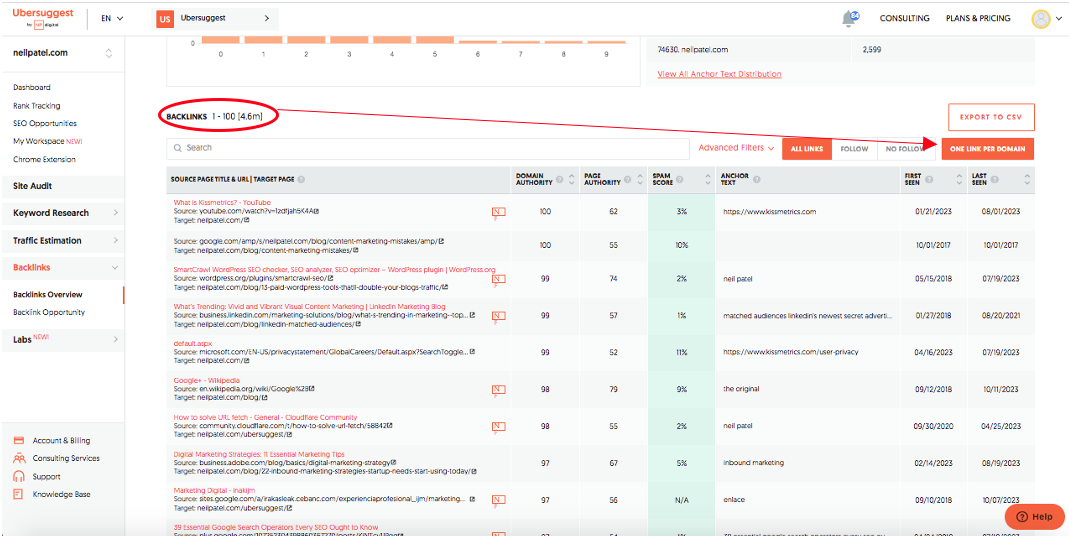Click the Account & Billing card icon
This screenshot has height=536, width=1069.
coord(19,440)
